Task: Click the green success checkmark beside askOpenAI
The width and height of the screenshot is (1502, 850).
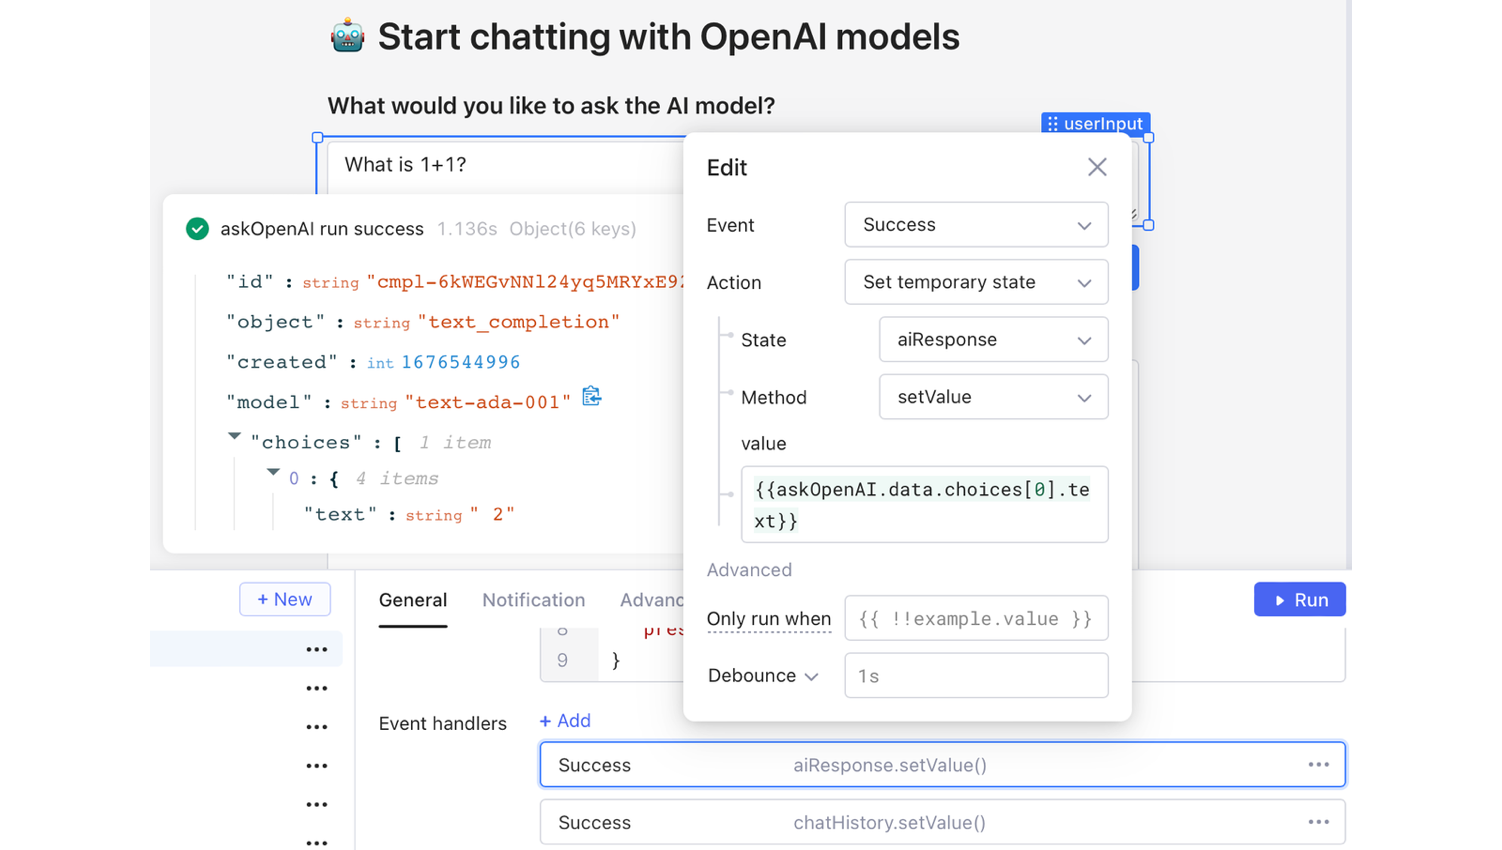Action: pyautogui.click(x=197, y=229)
